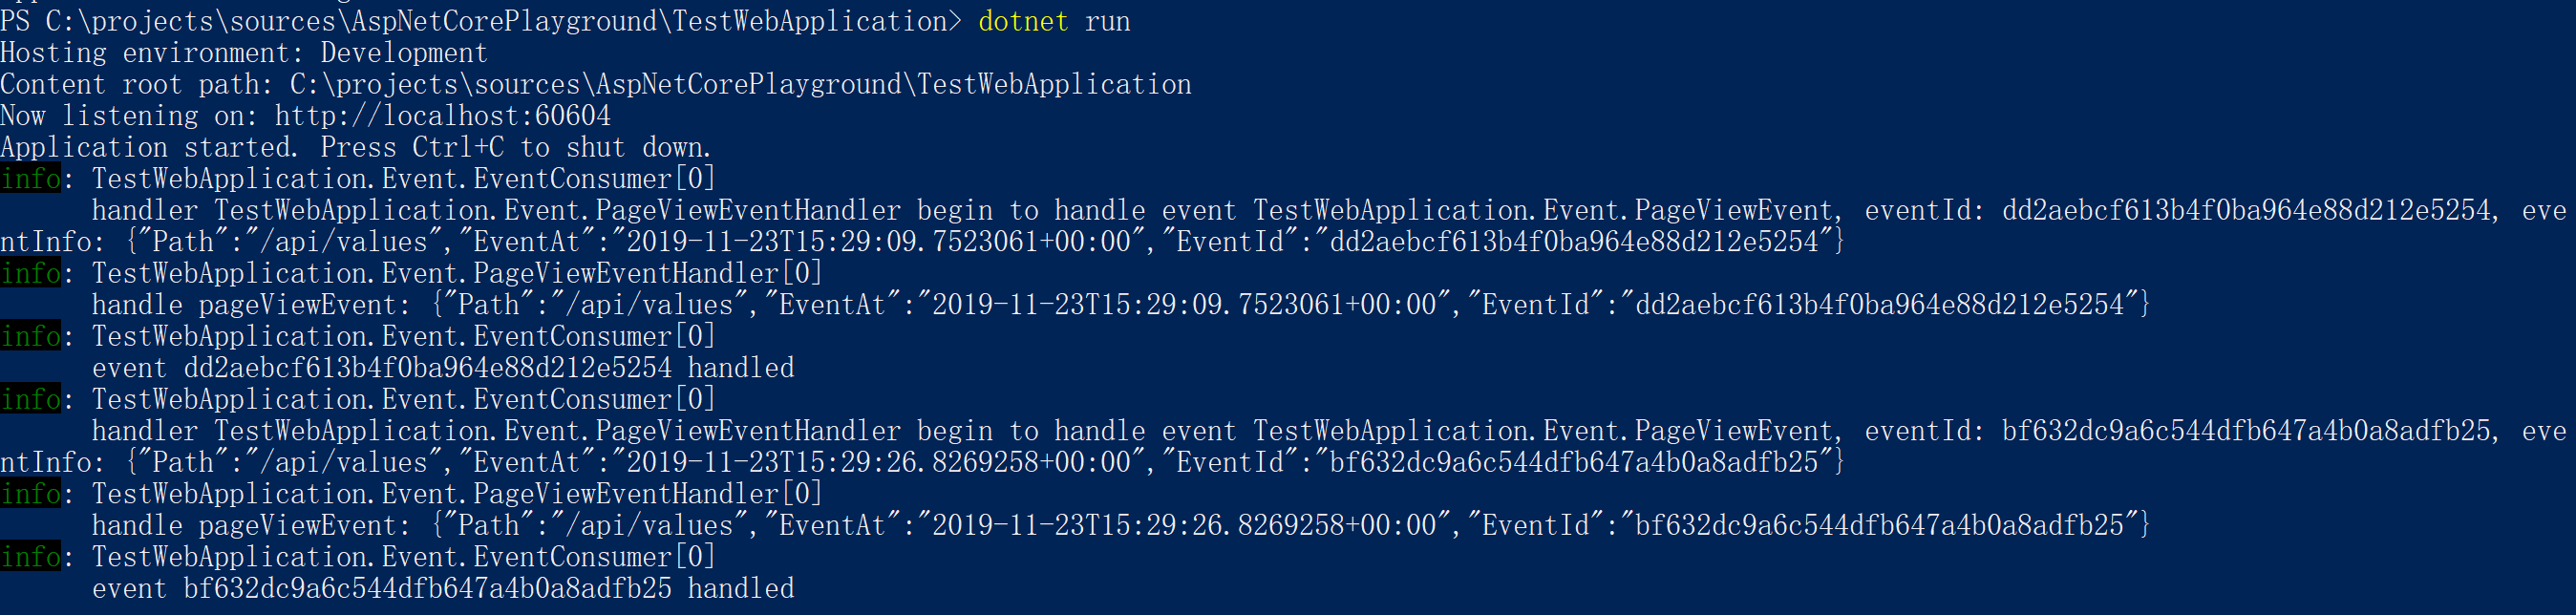Click the yellow dotnet command word
The height and width of the screenshot is (615, 2576).
(1023, 21)
